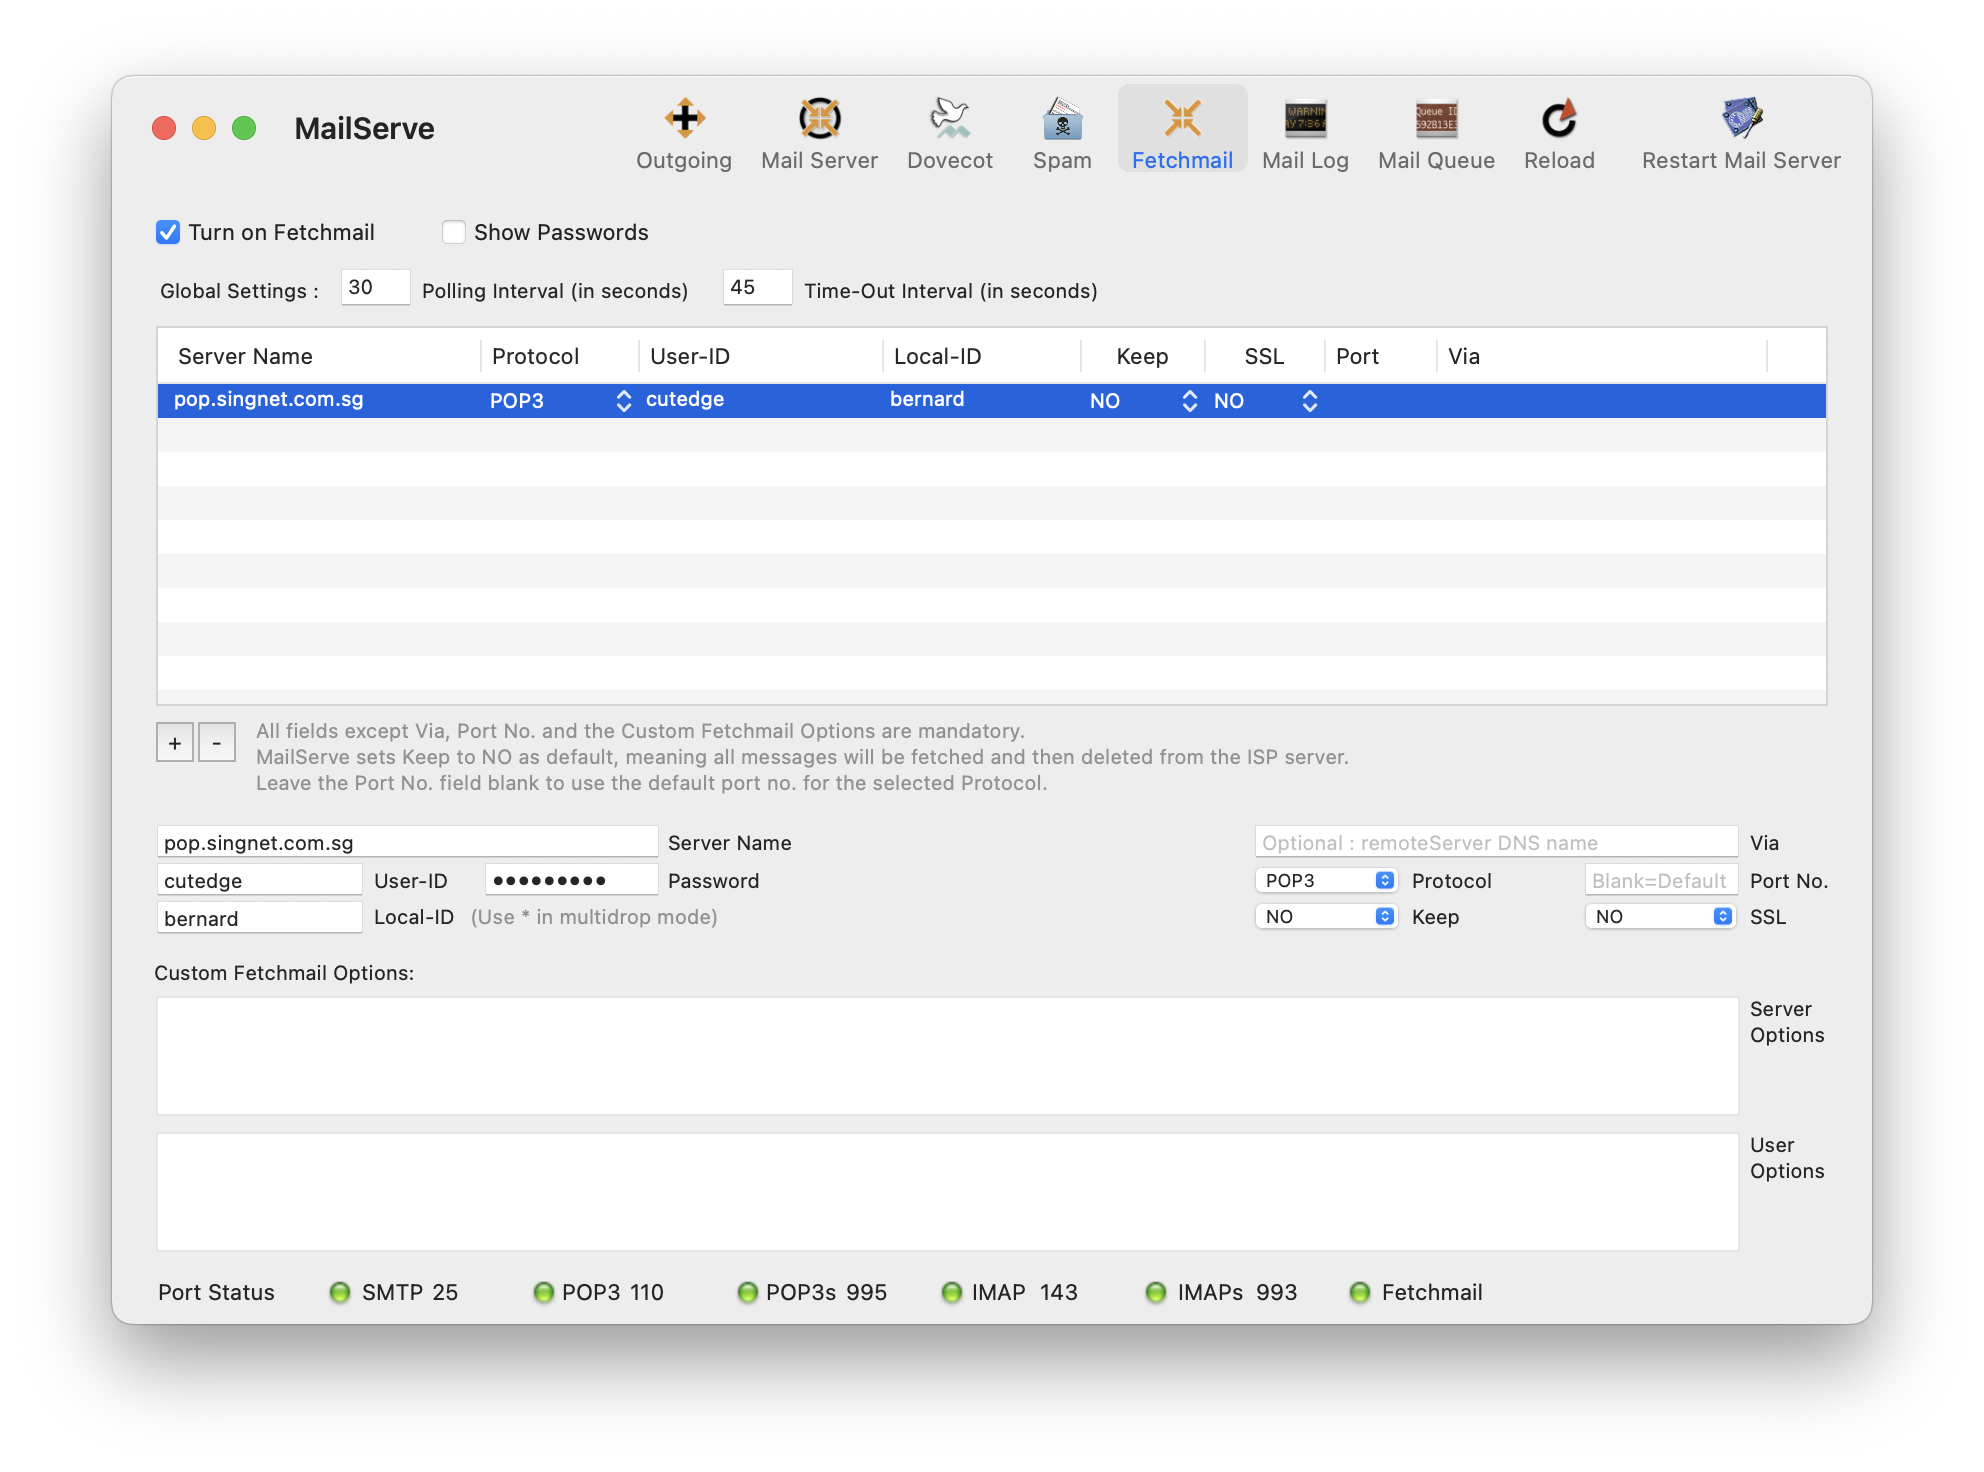Open the Outgoing settings toolbar icon

point(684,133)
